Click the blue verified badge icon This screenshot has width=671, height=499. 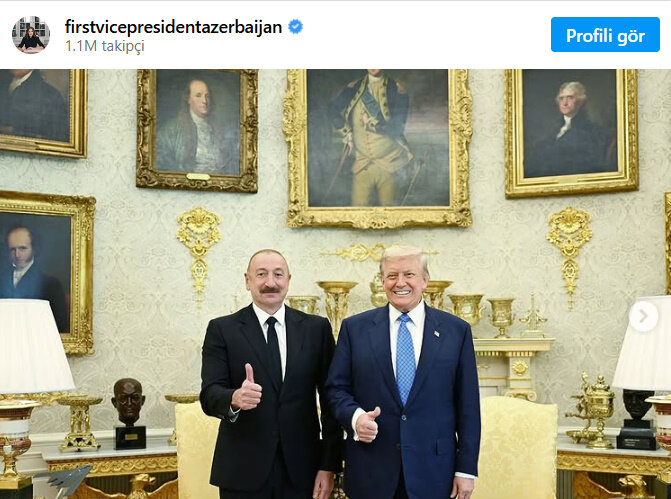[295, 27]
